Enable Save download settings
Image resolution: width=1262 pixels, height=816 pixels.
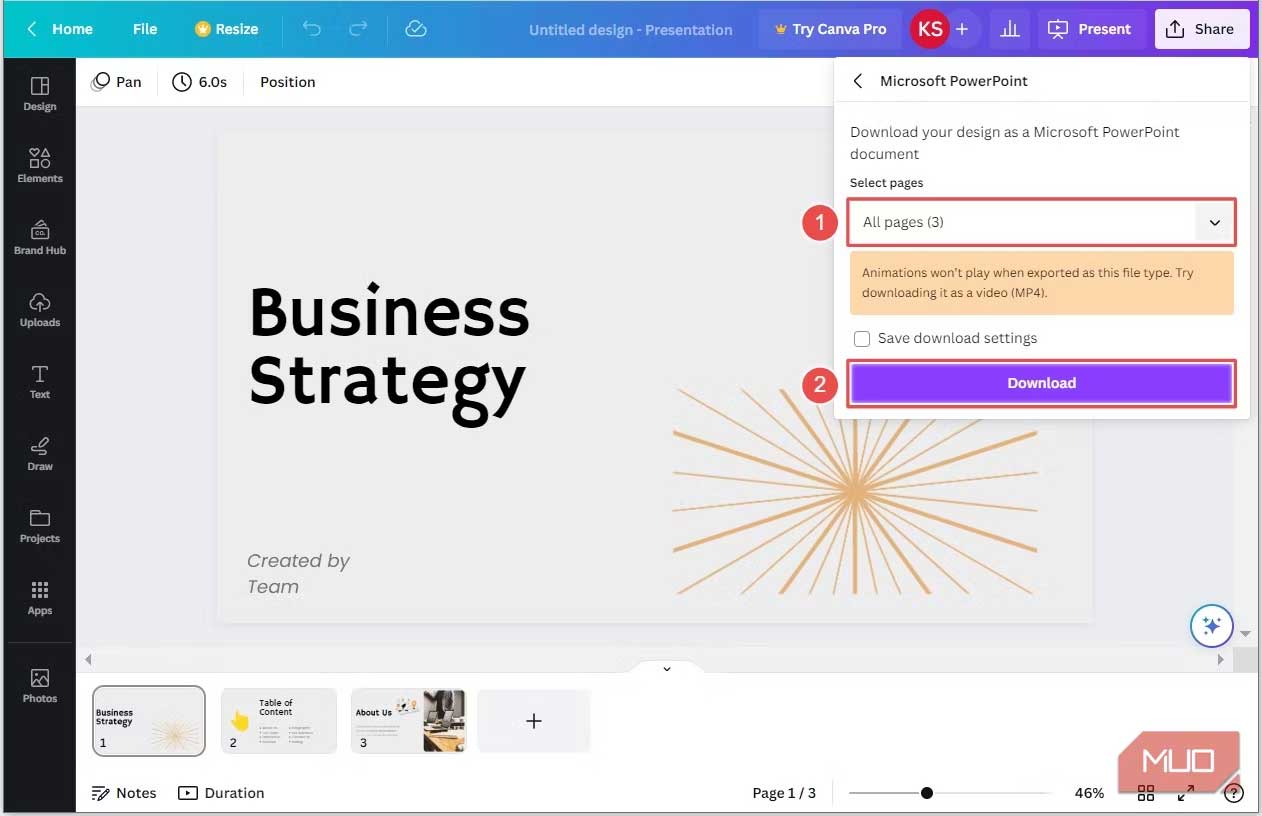(x=862, y=338)
